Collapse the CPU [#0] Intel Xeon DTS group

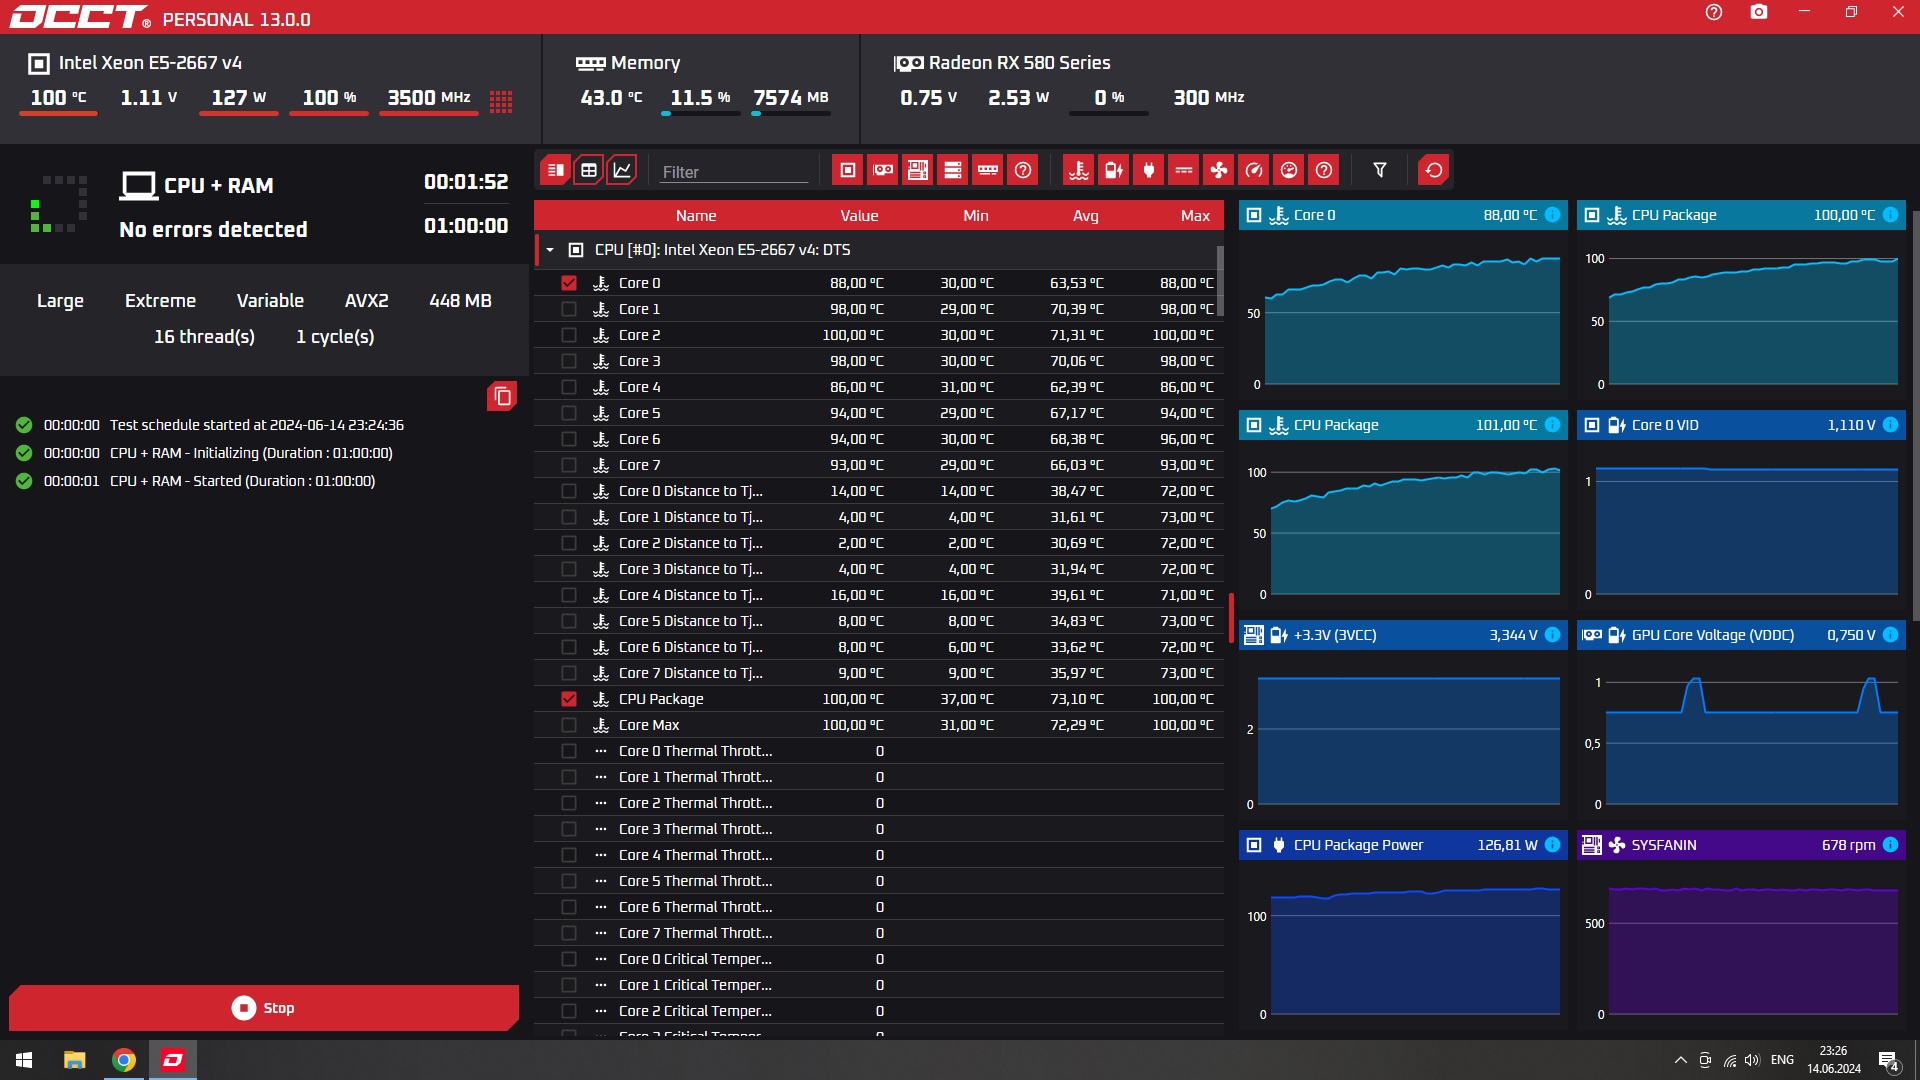pyautogui.click(x=550, y=250)
